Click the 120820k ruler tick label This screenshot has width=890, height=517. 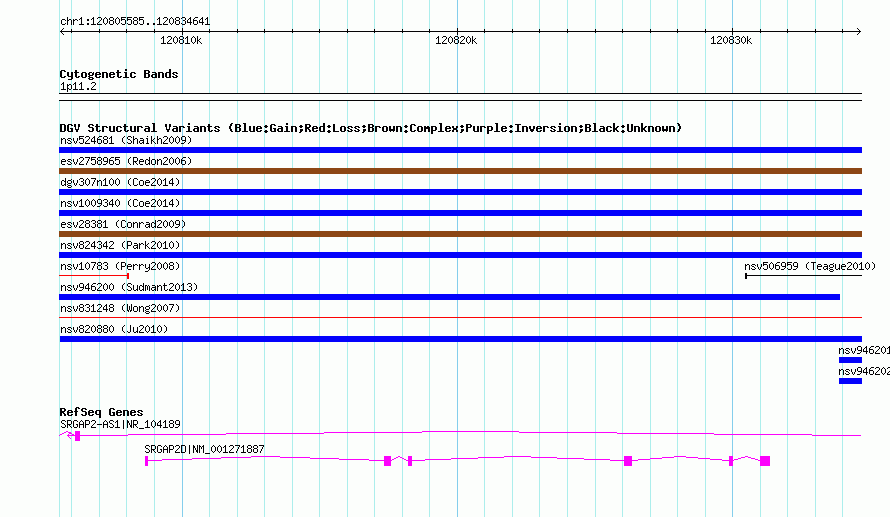point(456,40)
